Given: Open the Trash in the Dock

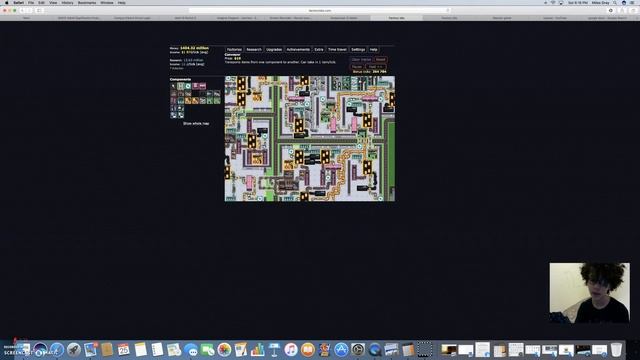Looking at the screenshot, I should [616, 350].
